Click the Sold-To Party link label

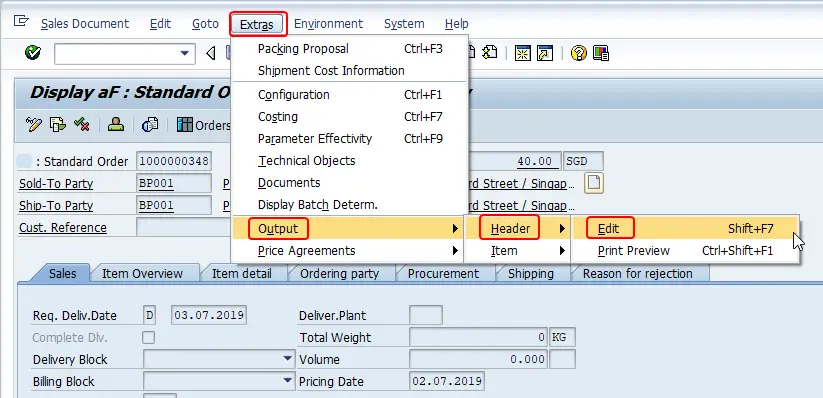[56, 184]
